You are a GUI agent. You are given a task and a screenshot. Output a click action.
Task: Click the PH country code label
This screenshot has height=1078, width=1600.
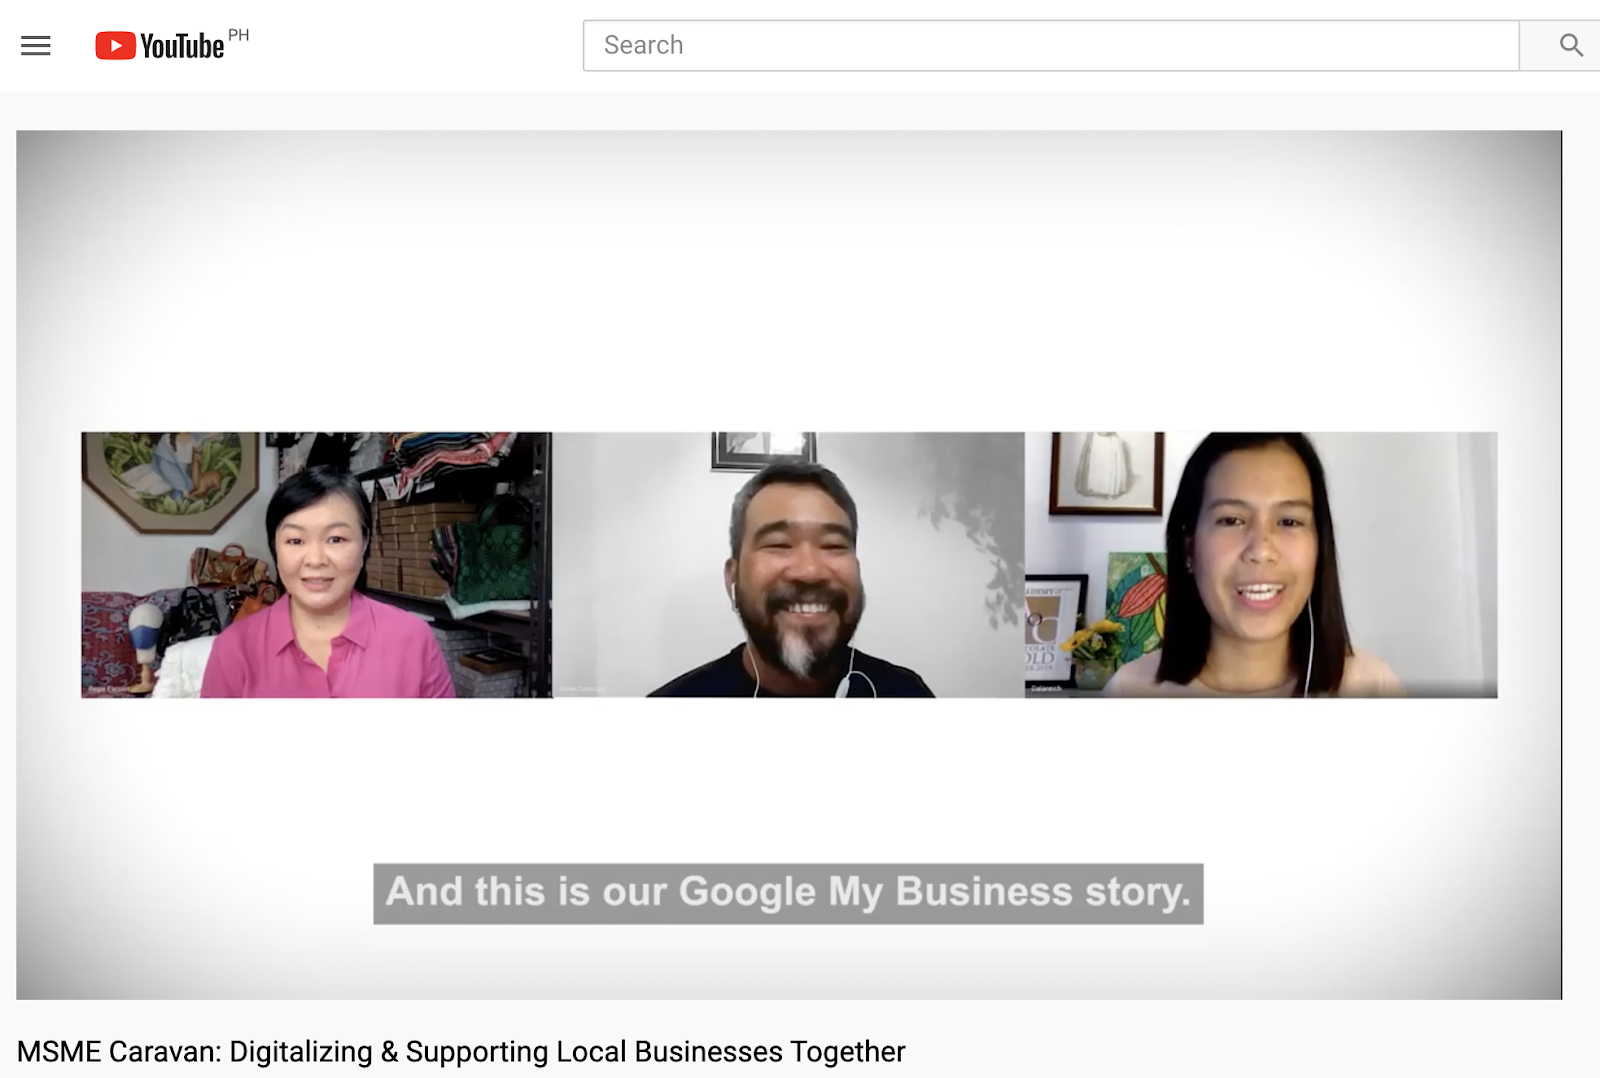click(238, 35)
